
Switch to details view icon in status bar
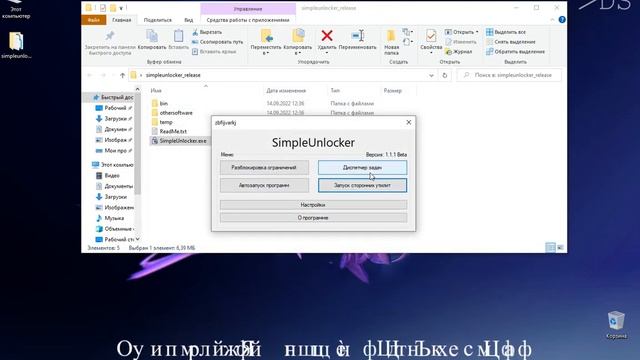click(550, 247)
